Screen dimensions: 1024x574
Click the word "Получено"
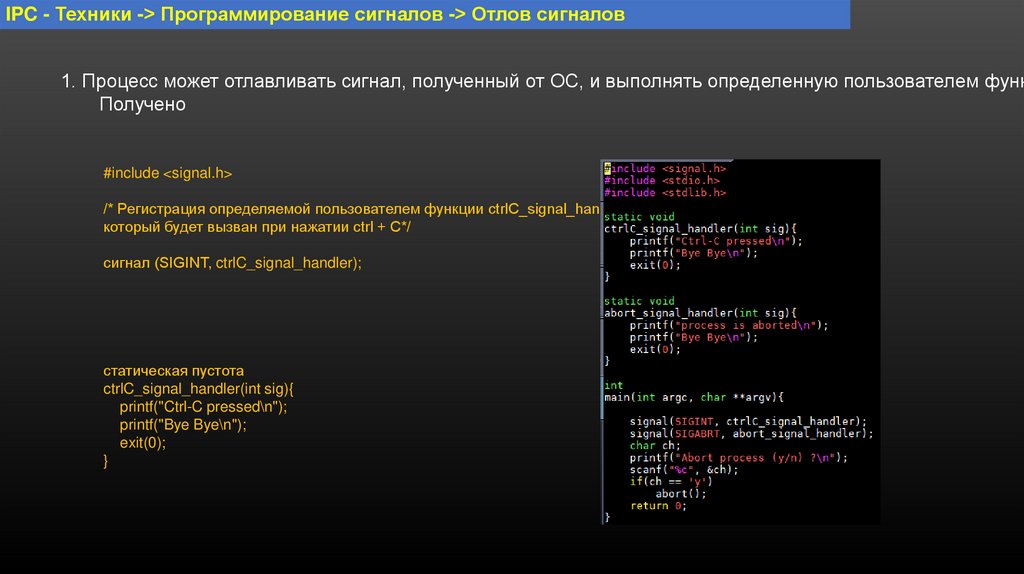pos(142,104)
